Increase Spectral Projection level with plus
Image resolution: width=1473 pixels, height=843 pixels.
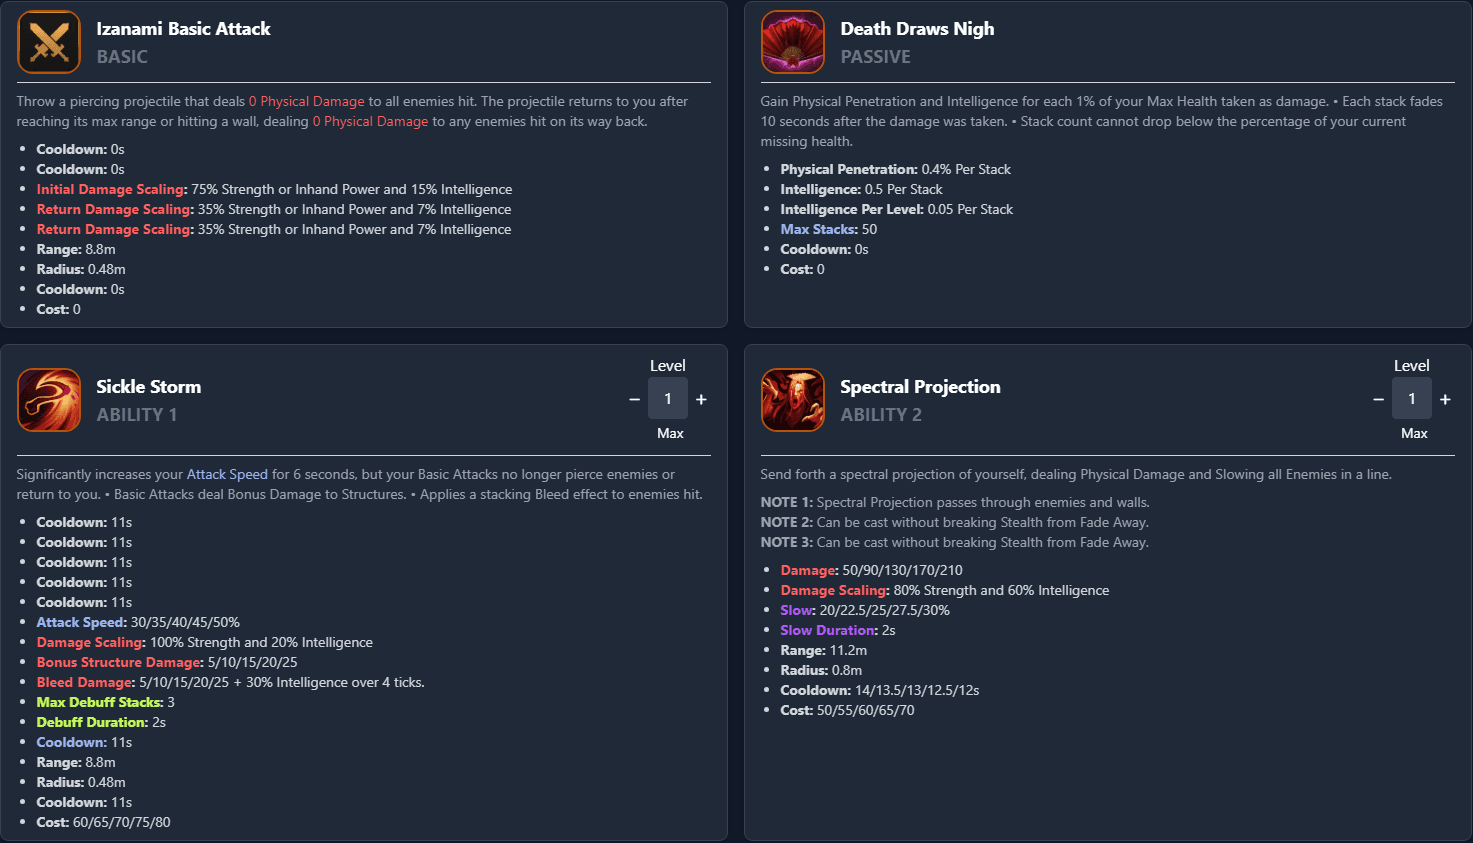pos(1445,399)
